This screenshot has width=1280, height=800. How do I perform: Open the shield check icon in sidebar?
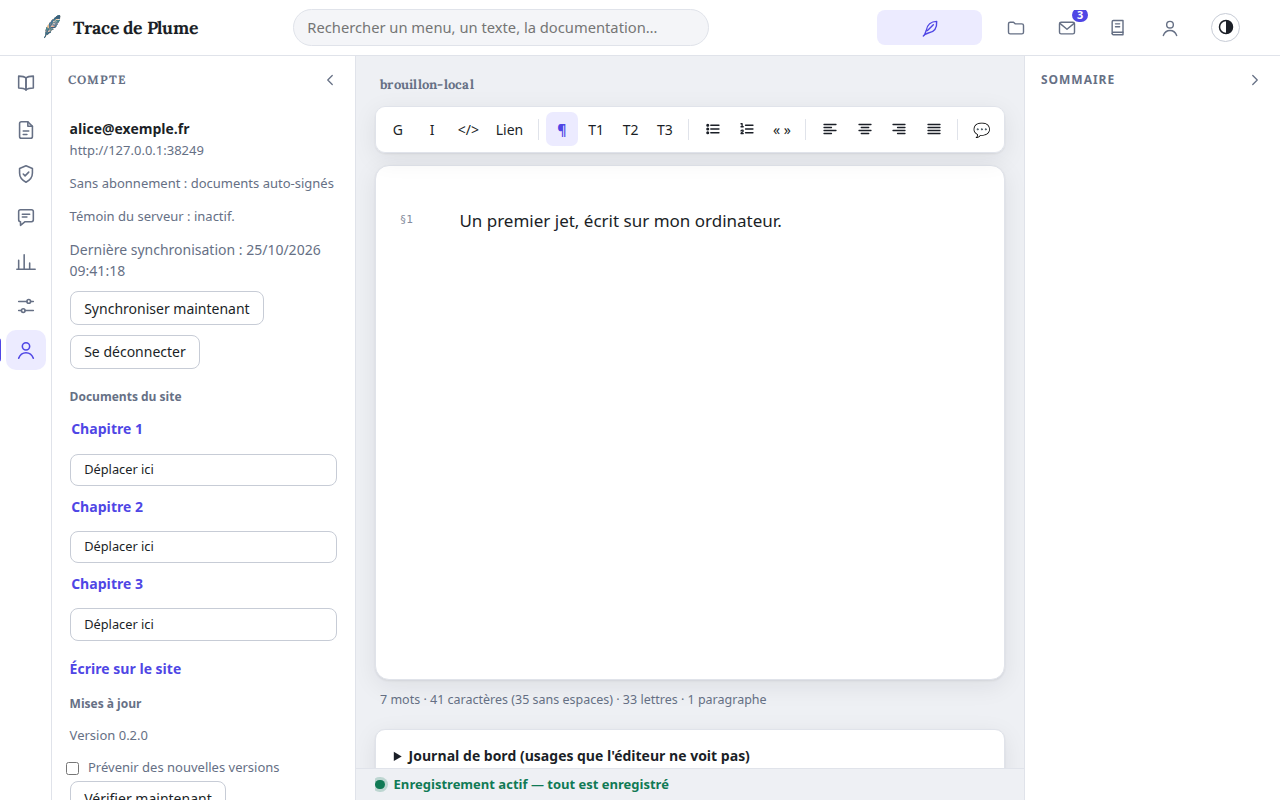pyautogui.click(x=26, y=174)
